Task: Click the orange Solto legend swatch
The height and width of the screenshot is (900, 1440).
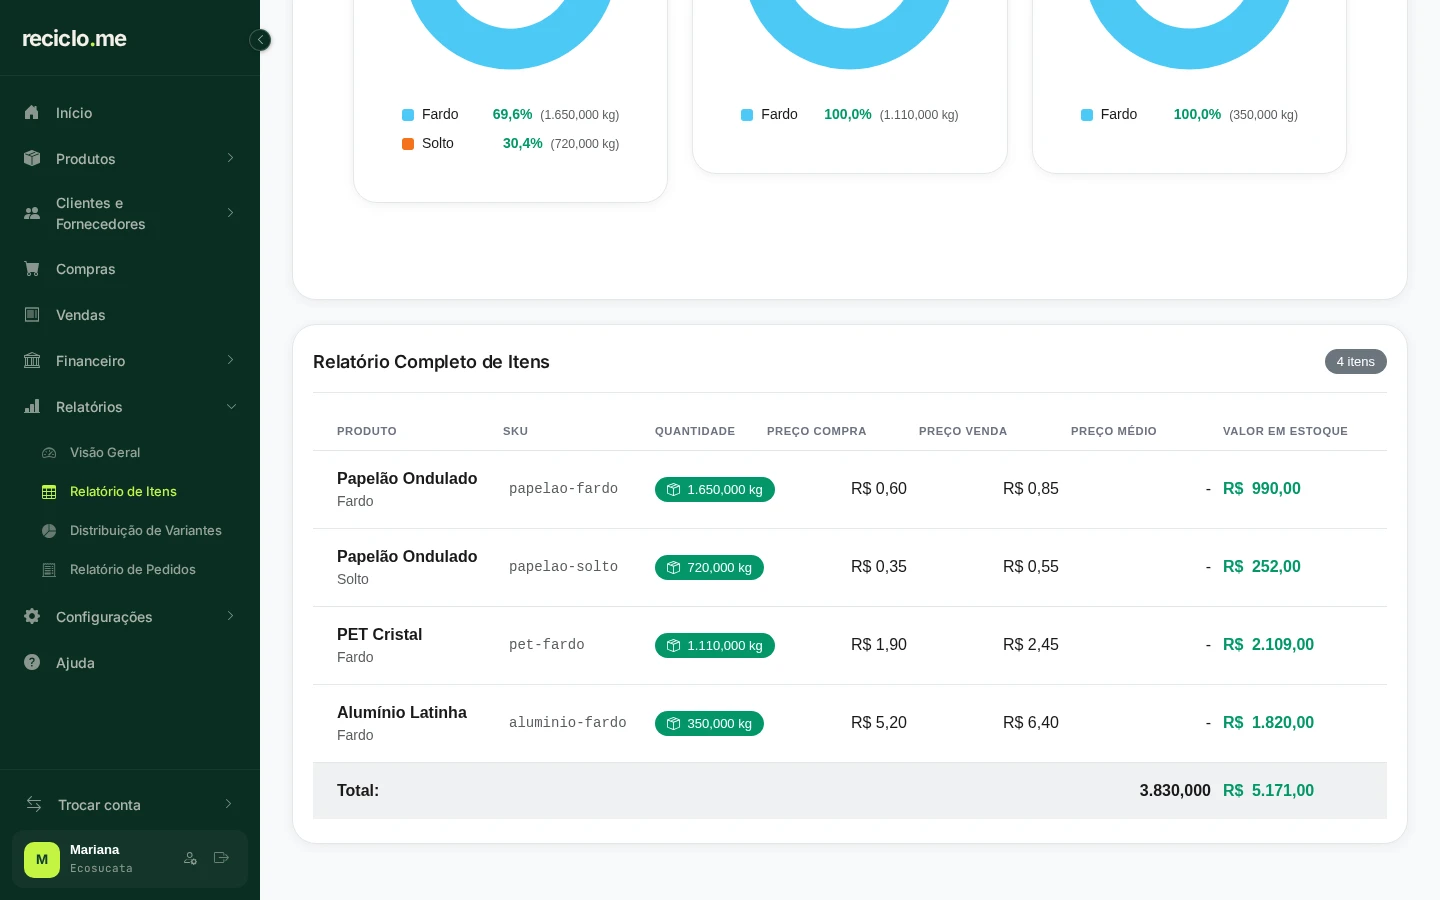Action: (408, 144)
